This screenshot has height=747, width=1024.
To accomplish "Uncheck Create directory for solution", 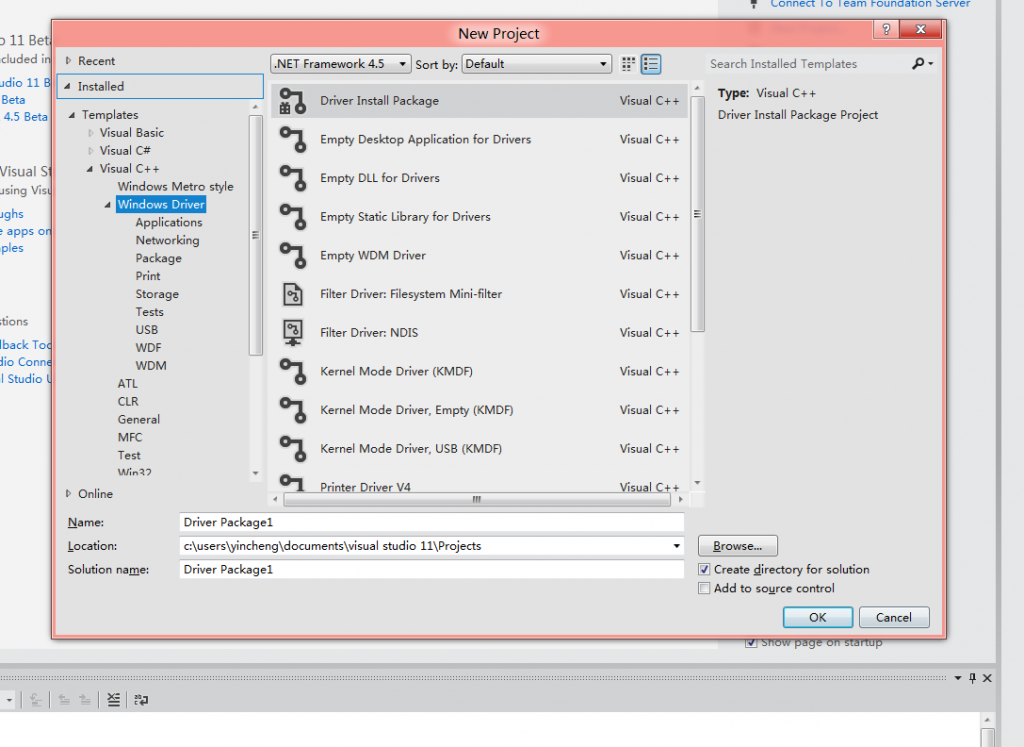I will (x=705, y=569).
